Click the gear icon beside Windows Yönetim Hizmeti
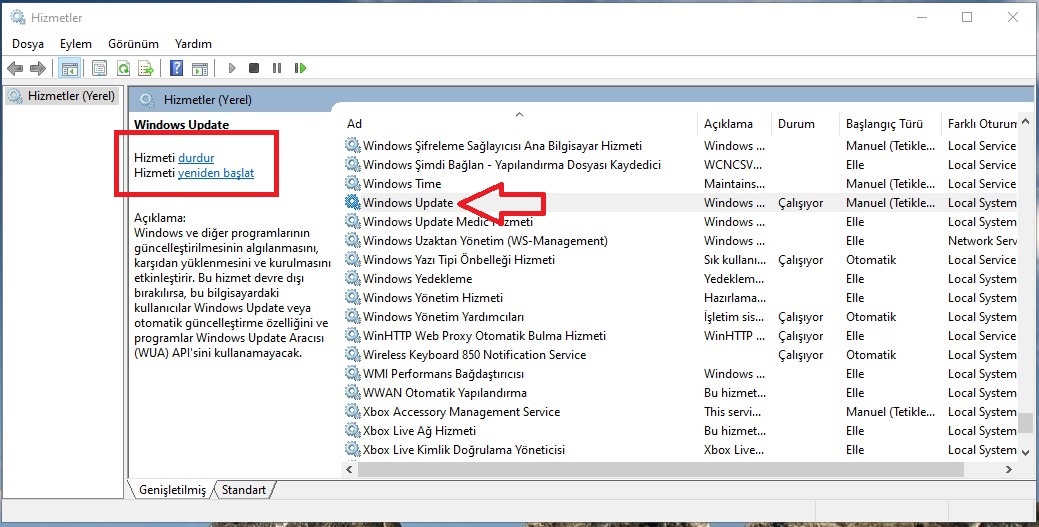1039x527 pixels. click(353, 298)
